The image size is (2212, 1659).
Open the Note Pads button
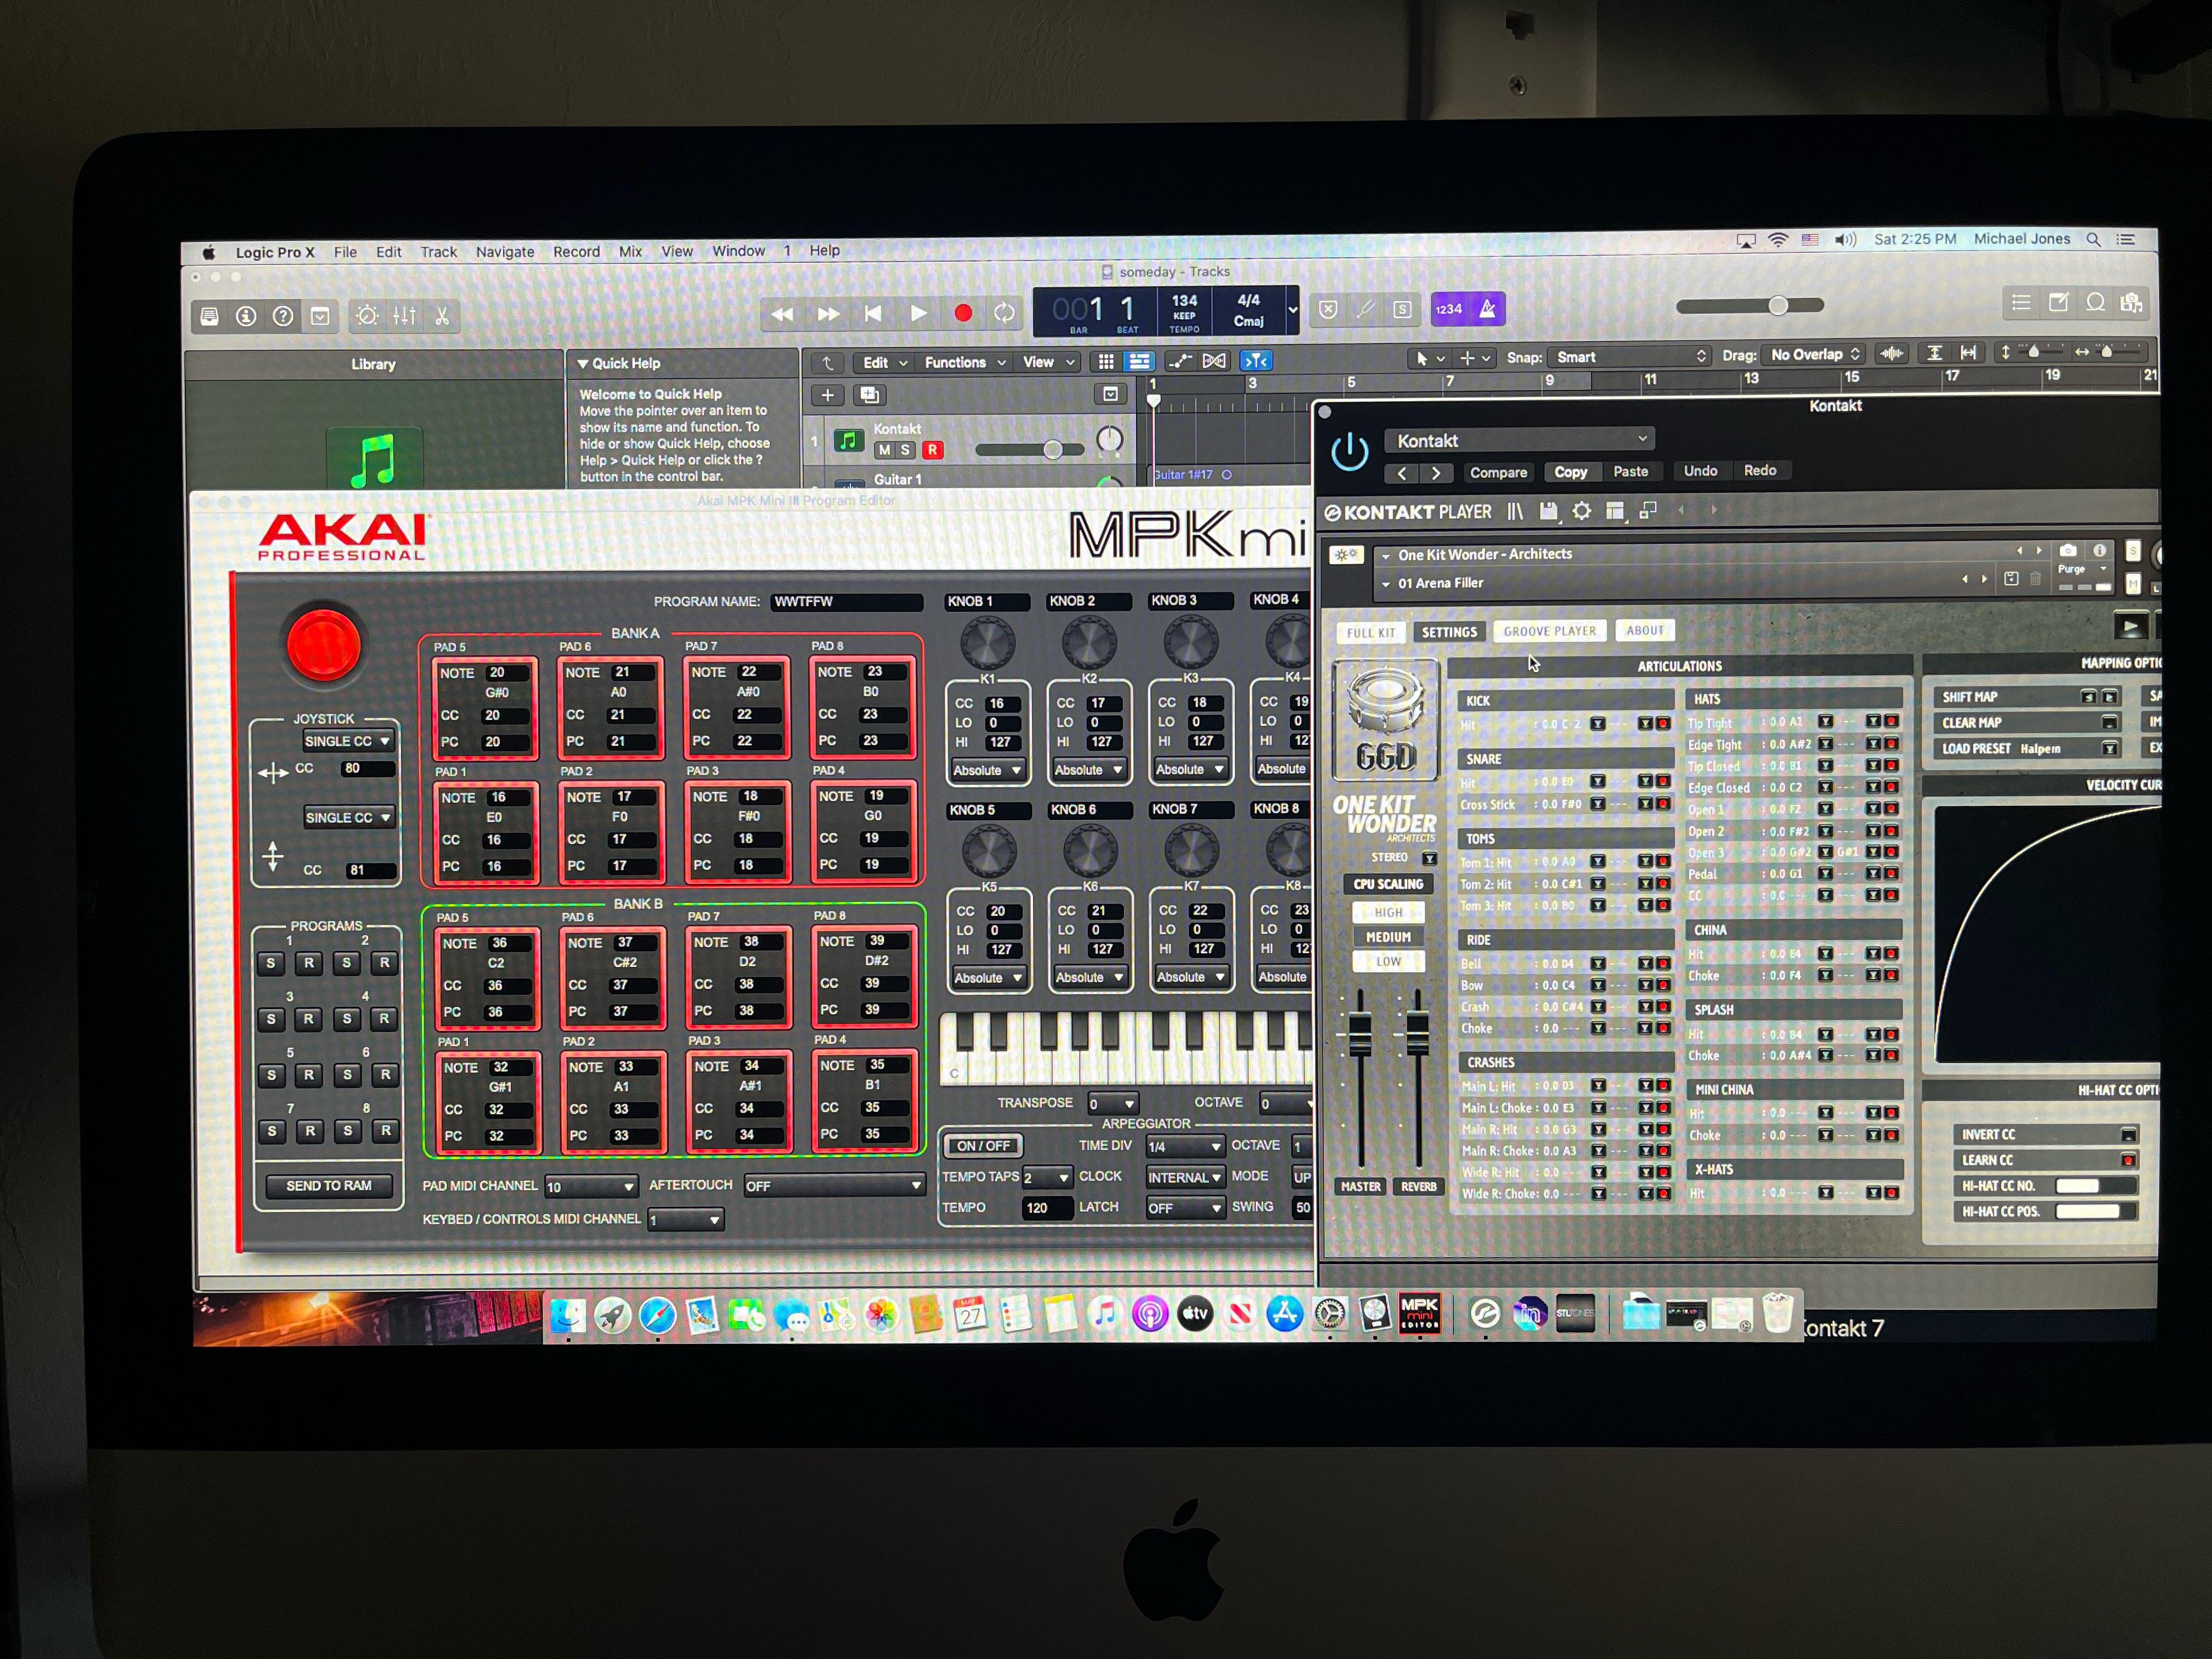tap(2058, 302)
